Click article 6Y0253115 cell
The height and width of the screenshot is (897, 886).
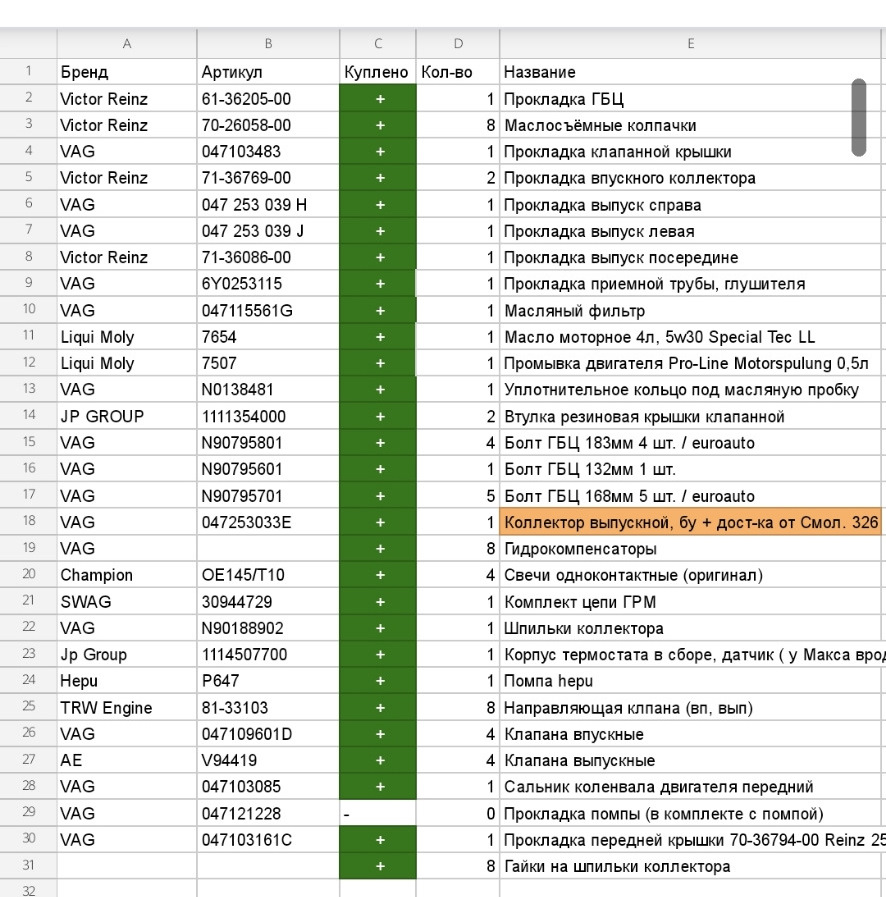[x=268, y=284]
